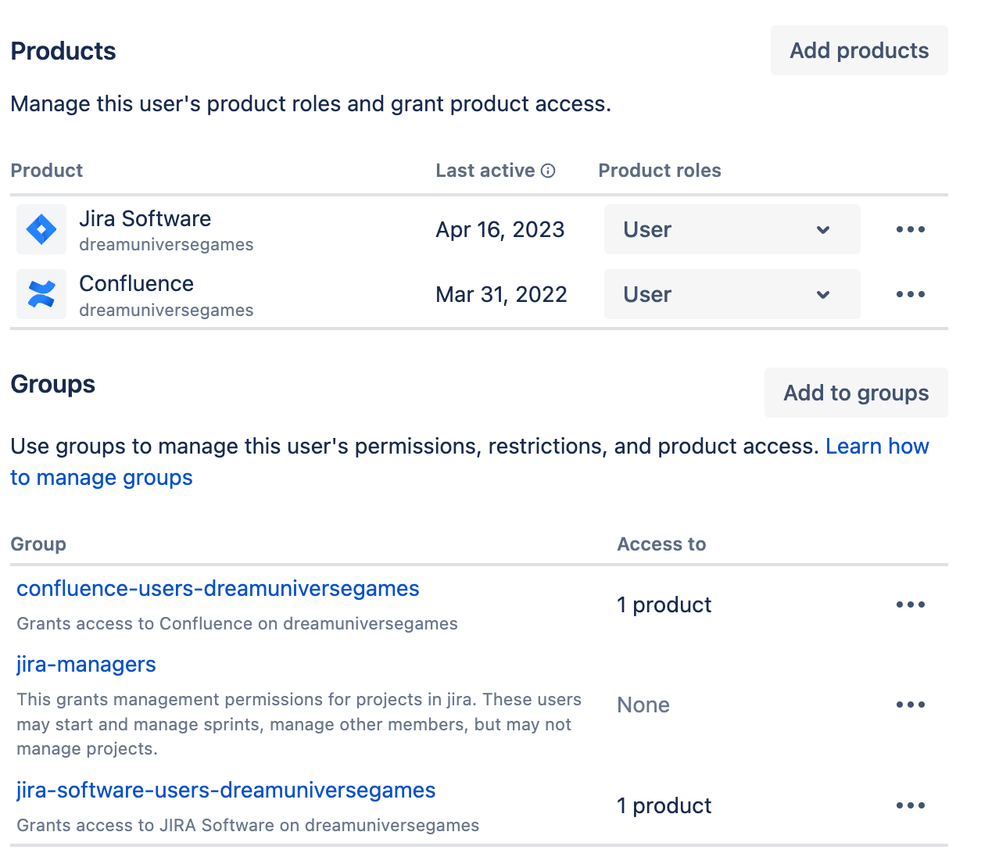Open the jira-managers group link

86,664
